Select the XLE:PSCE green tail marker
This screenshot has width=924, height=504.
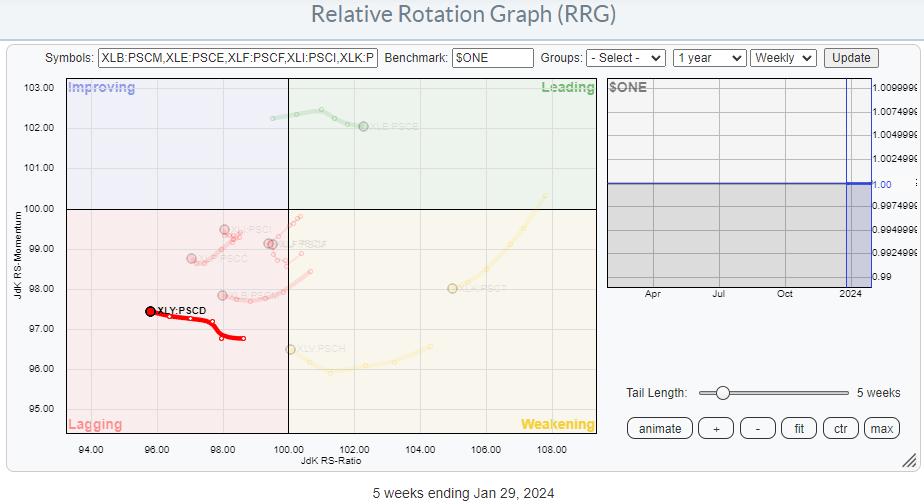point(363,126)
